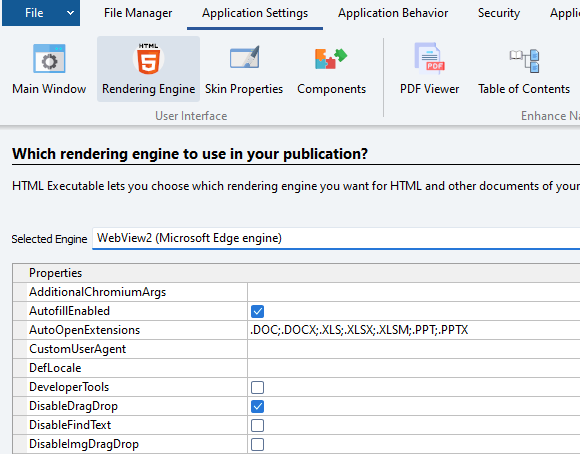Open the Selected Engine combo box
580x454 pixels.
(336, 238)
